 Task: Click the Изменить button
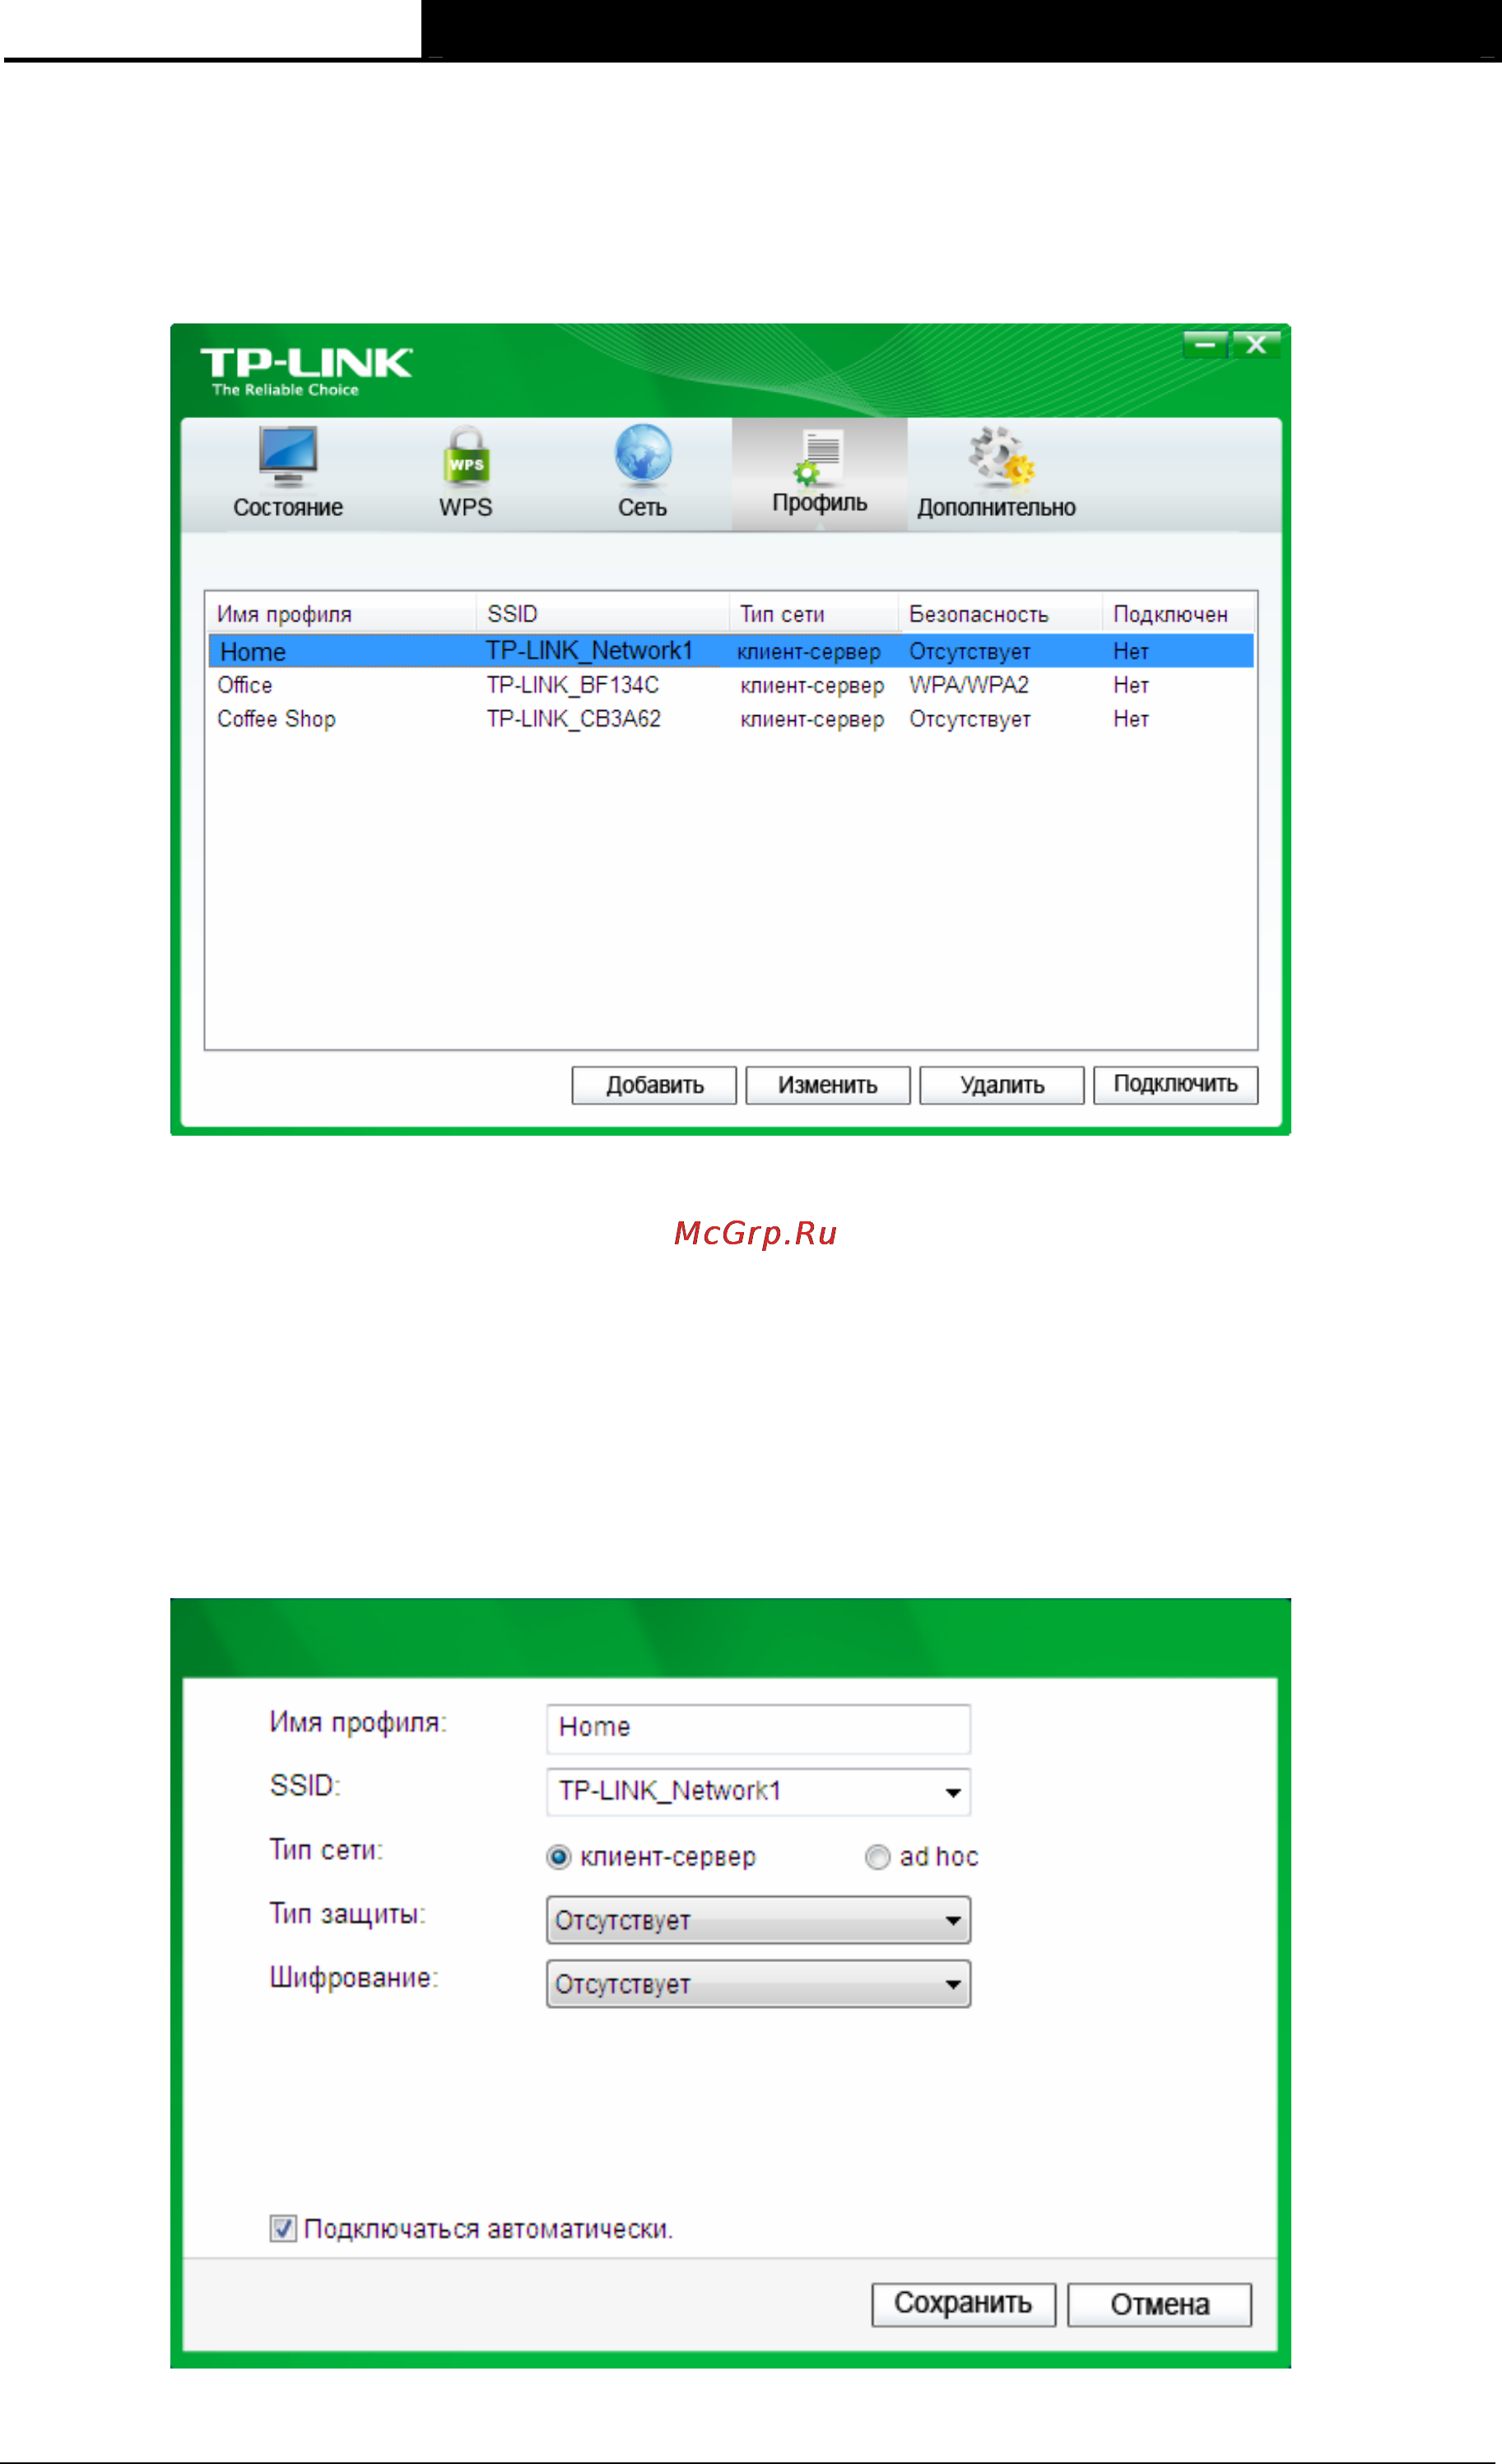(x=828, y=1085)
